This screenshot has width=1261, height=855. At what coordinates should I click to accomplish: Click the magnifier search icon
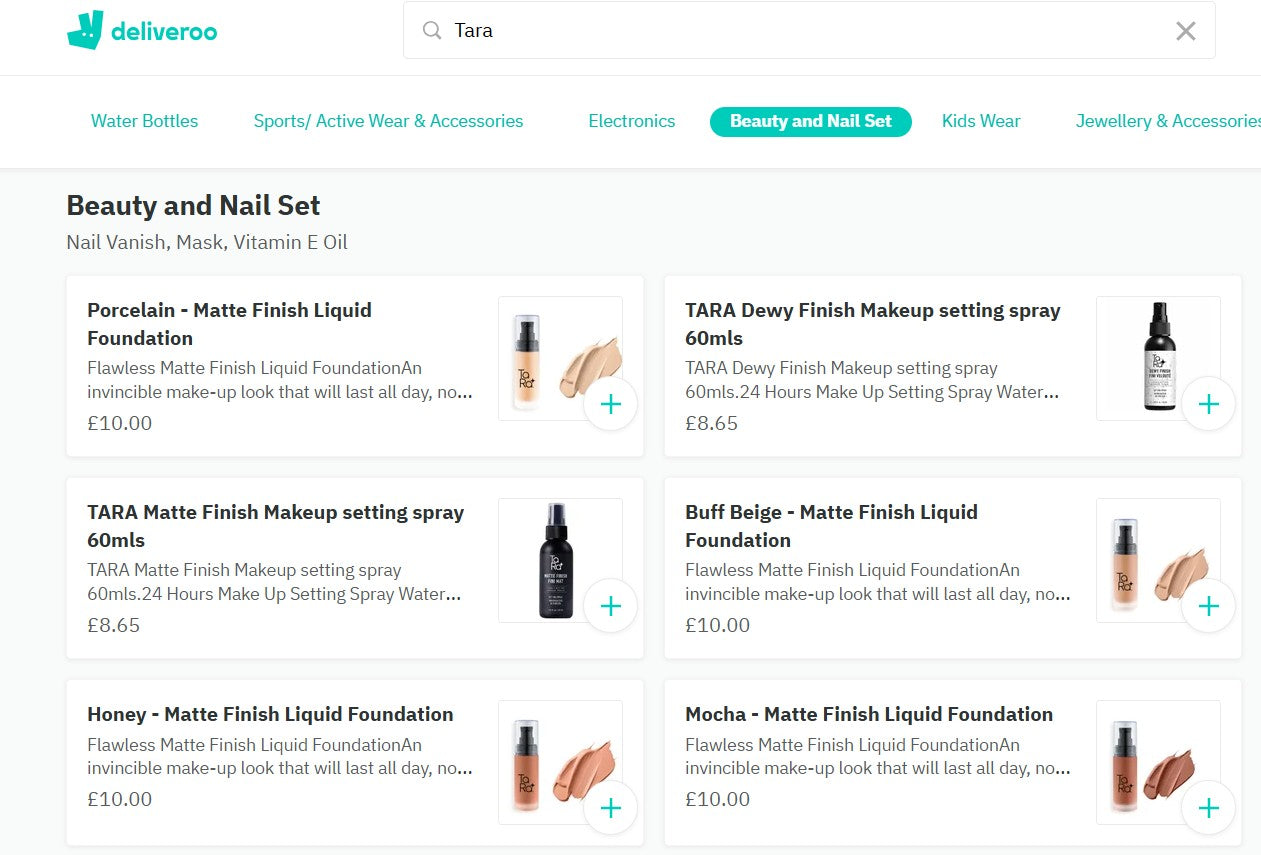tap(432, 31)
